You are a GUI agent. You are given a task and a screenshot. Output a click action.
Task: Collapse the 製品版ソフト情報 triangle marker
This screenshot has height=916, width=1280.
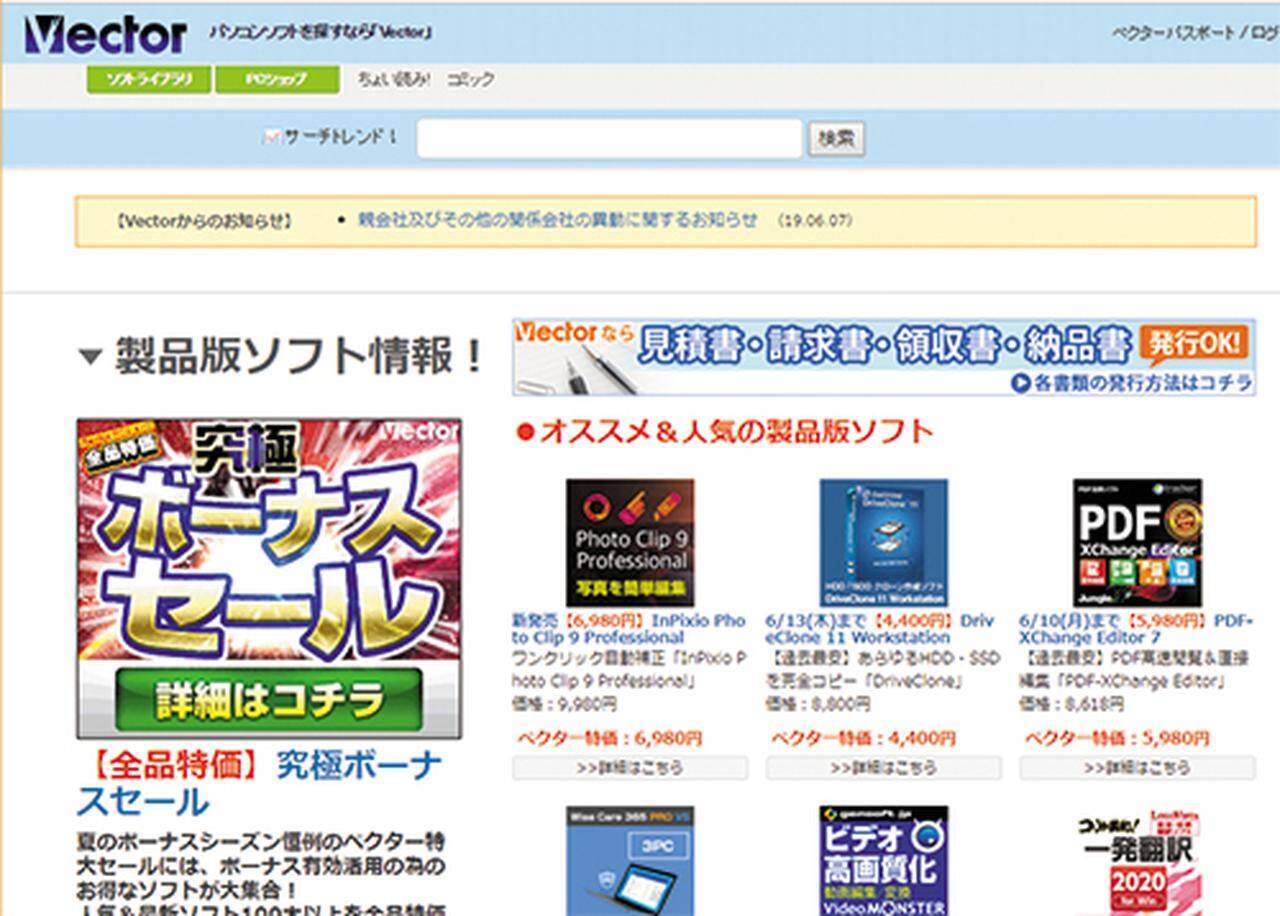point(90,357)
